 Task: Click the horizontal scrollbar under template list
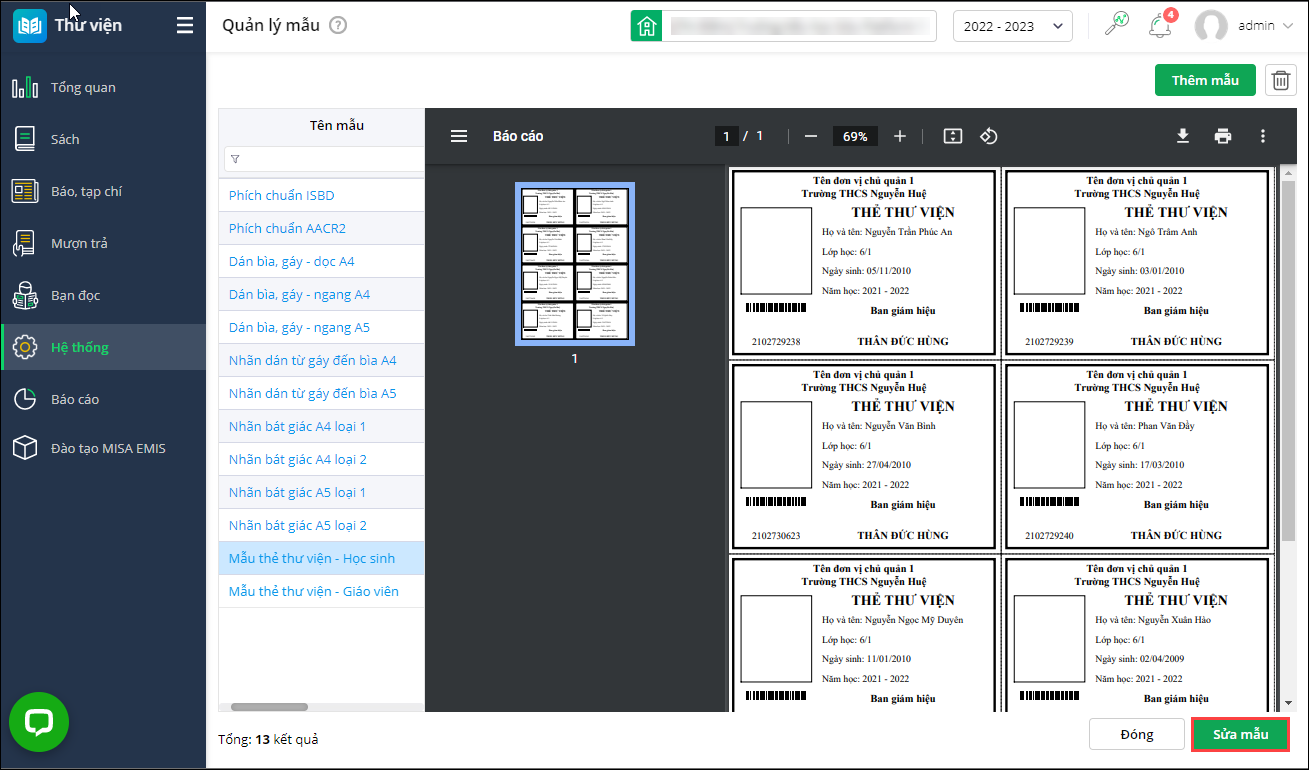pyautogui.click(x=270, y=707)
